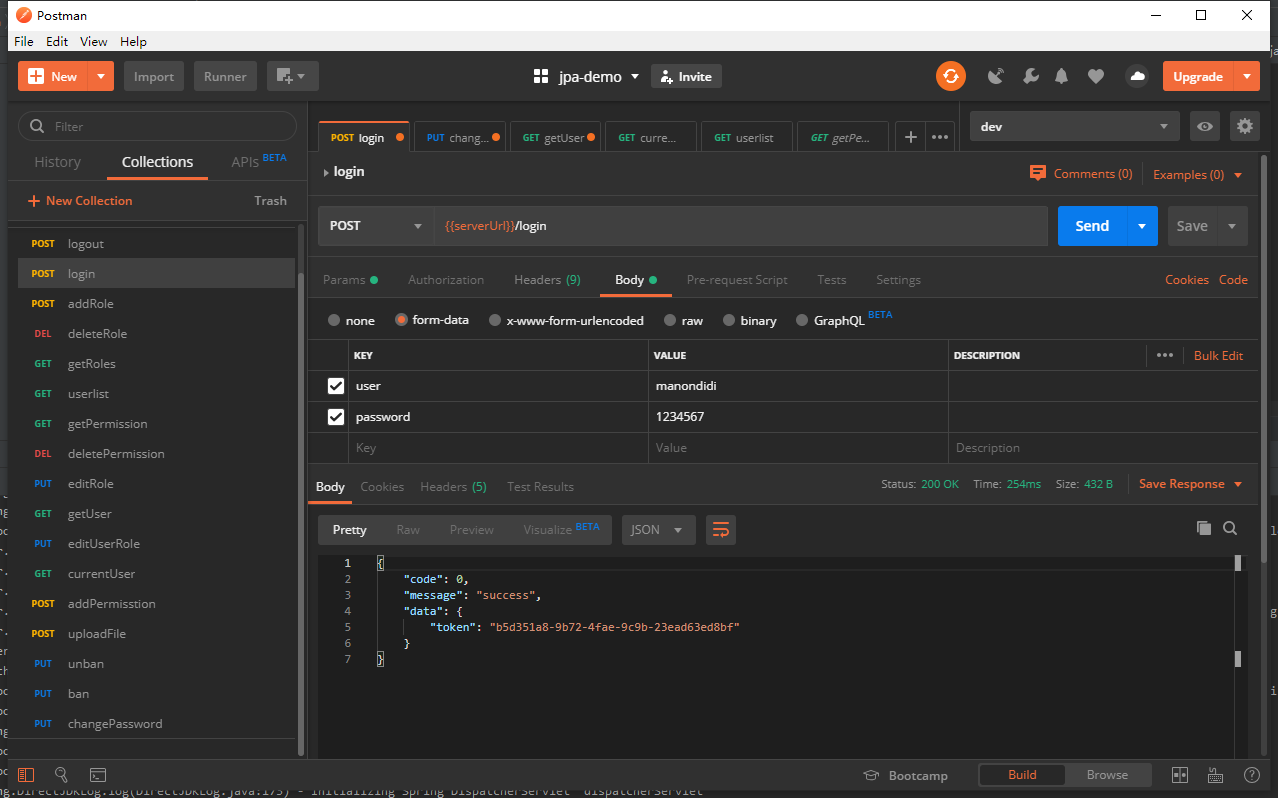
Task: Click the request URL input field
Action: pyautogui.click(x=741, y=226)
